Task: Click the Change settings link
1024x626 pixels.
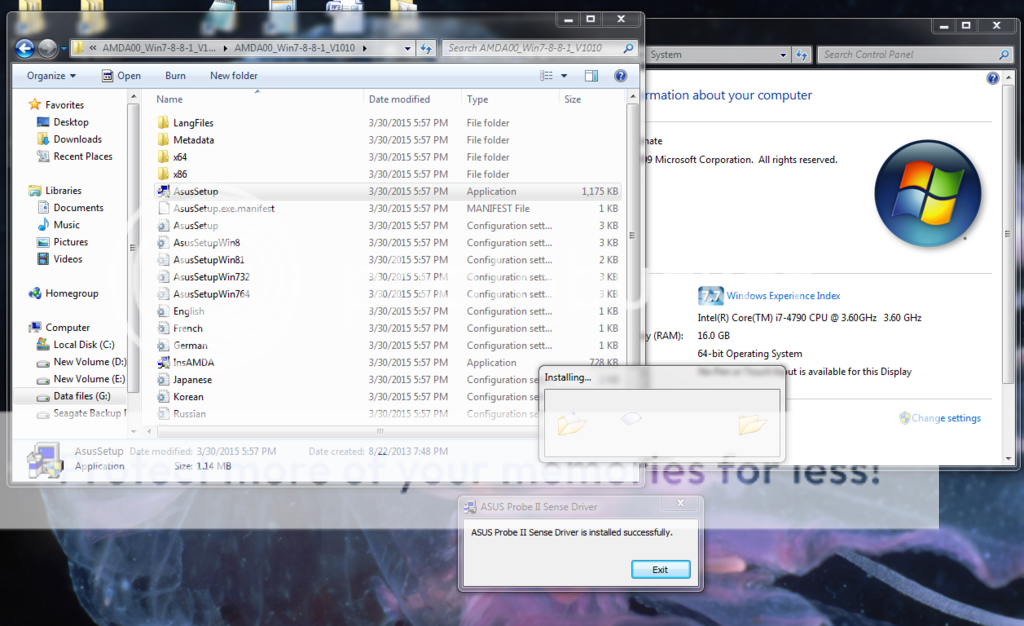Action: [946, 418]
